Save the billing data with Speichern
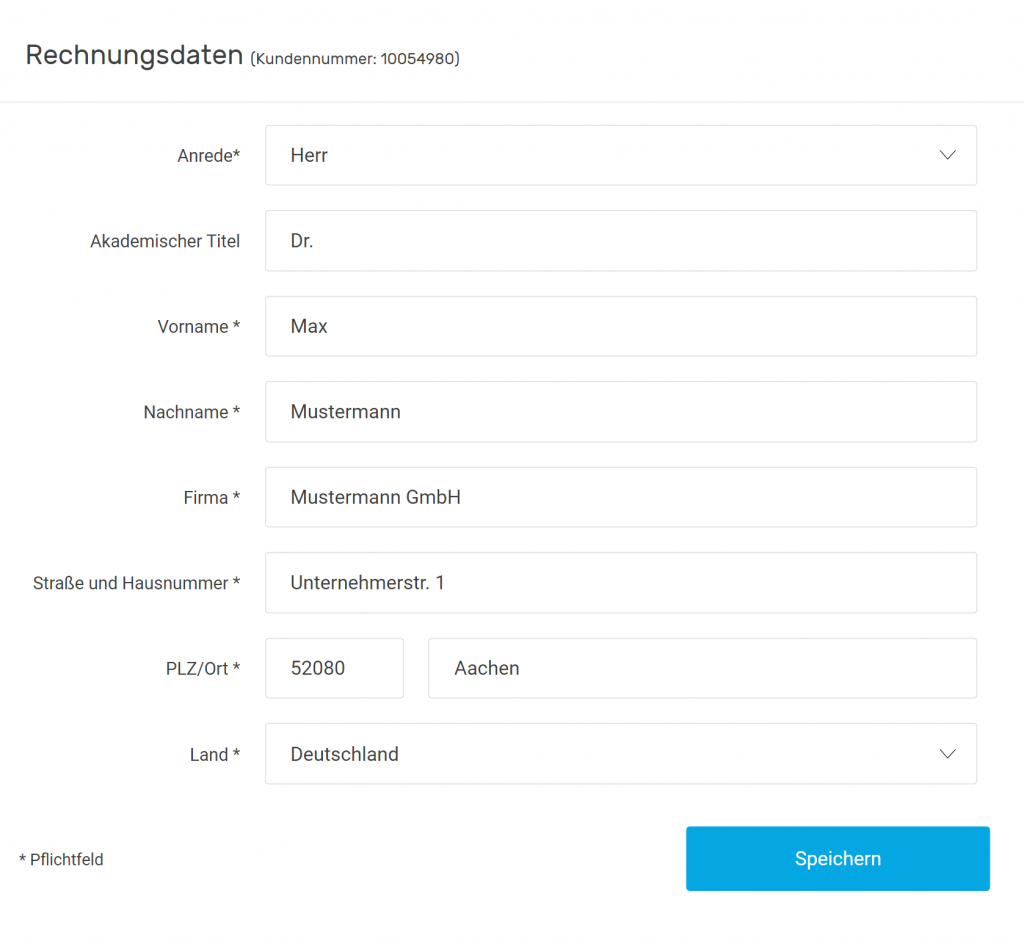 click(838, 859)
